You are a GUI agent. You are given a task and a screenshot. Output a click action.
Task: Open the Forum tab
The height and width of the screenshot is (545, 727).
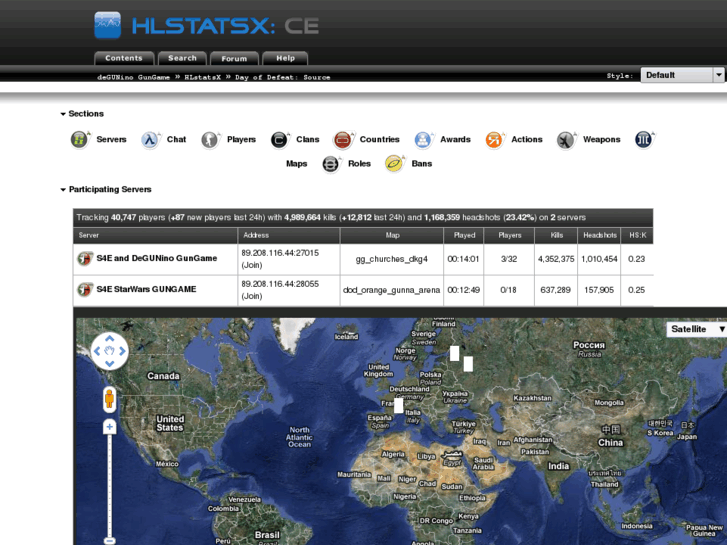[x=234, y=58]
